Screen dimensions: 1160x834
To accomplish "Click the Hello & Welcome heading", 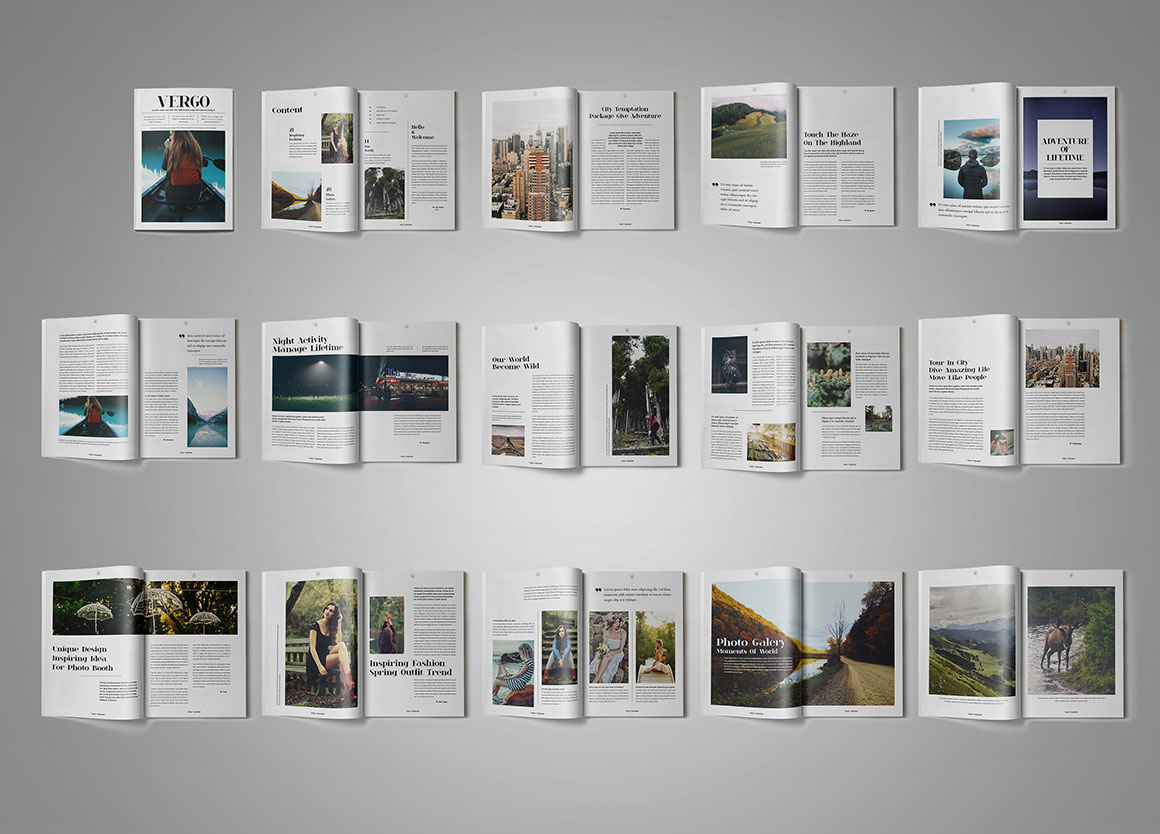I will point(423,132).
